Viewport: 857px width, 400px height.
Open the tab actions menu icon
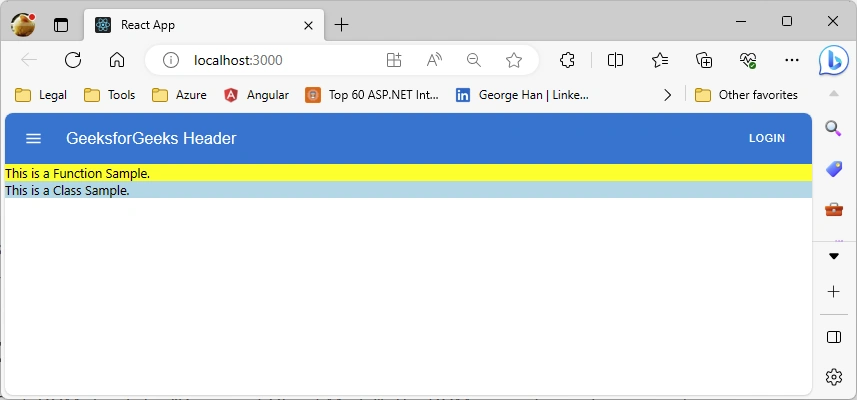coord(61,25)
